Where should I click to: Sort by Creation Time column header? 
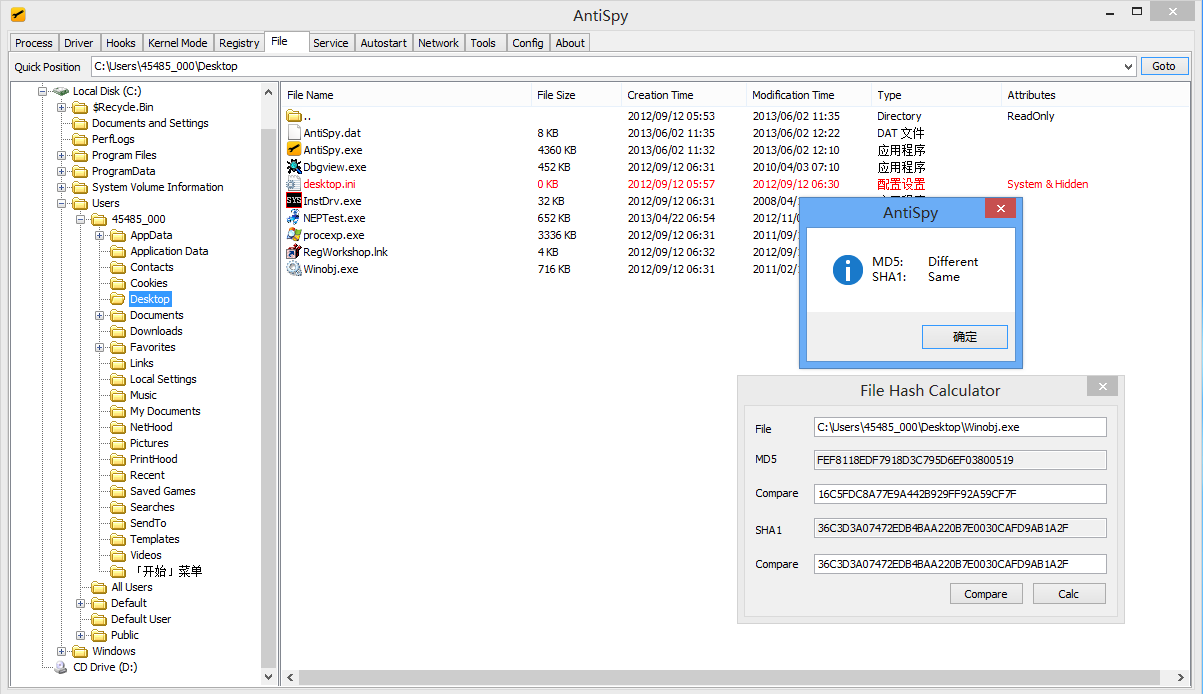[684, 95]
